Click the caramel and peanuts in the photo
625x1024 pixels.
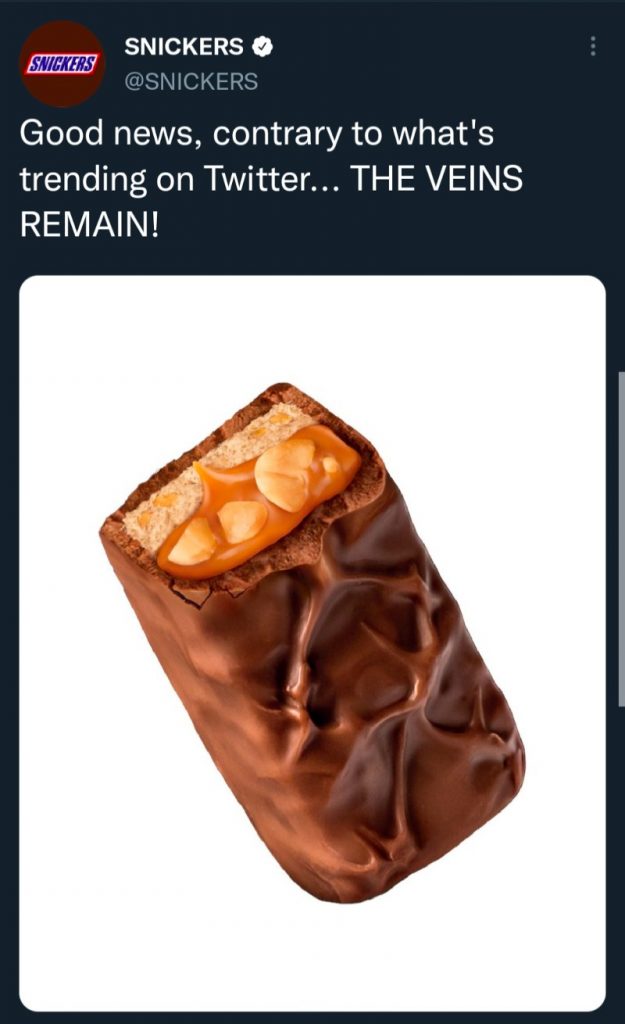coord(259,502)
